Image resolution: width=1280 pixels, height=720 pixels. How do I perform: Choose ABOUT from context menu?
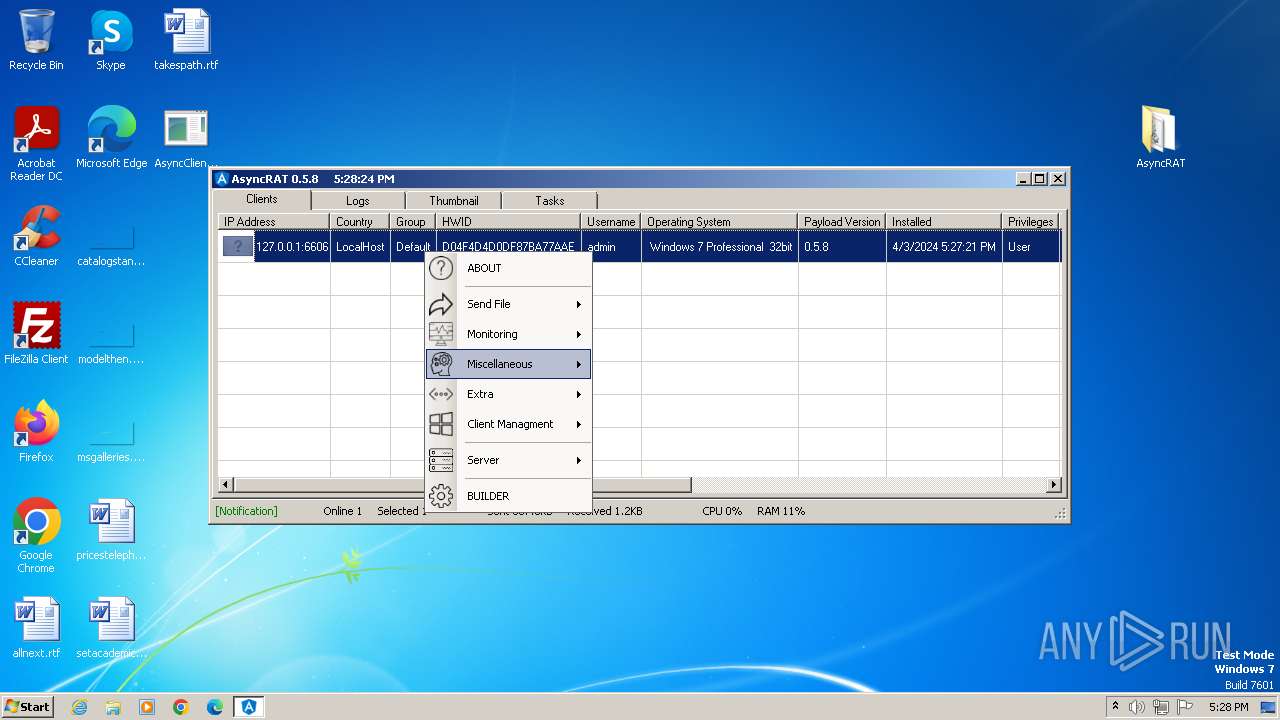point(508,268)
